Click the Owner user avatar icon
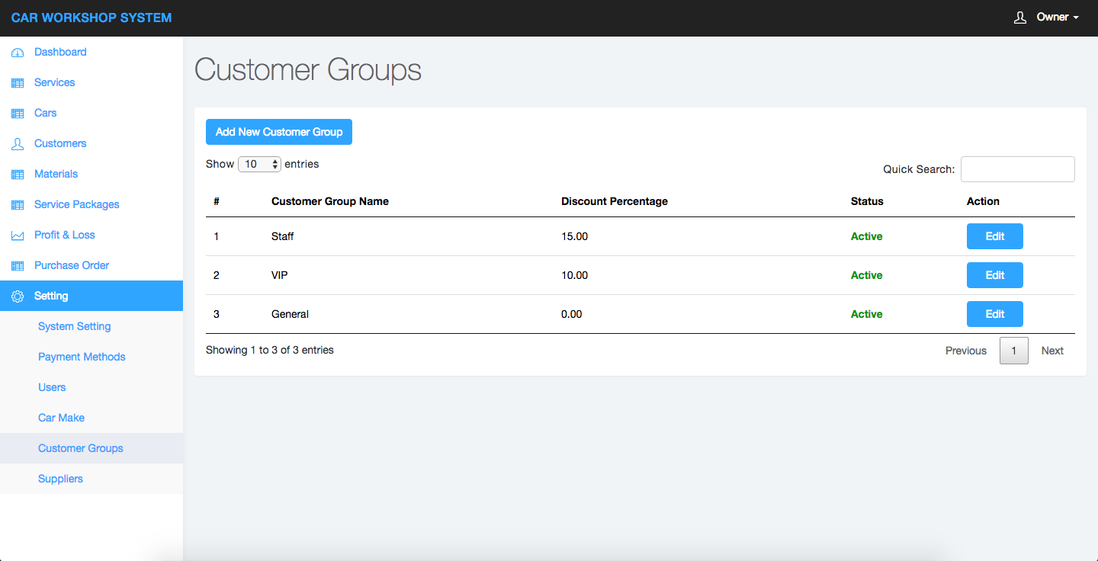 (x=1020, y=18)
